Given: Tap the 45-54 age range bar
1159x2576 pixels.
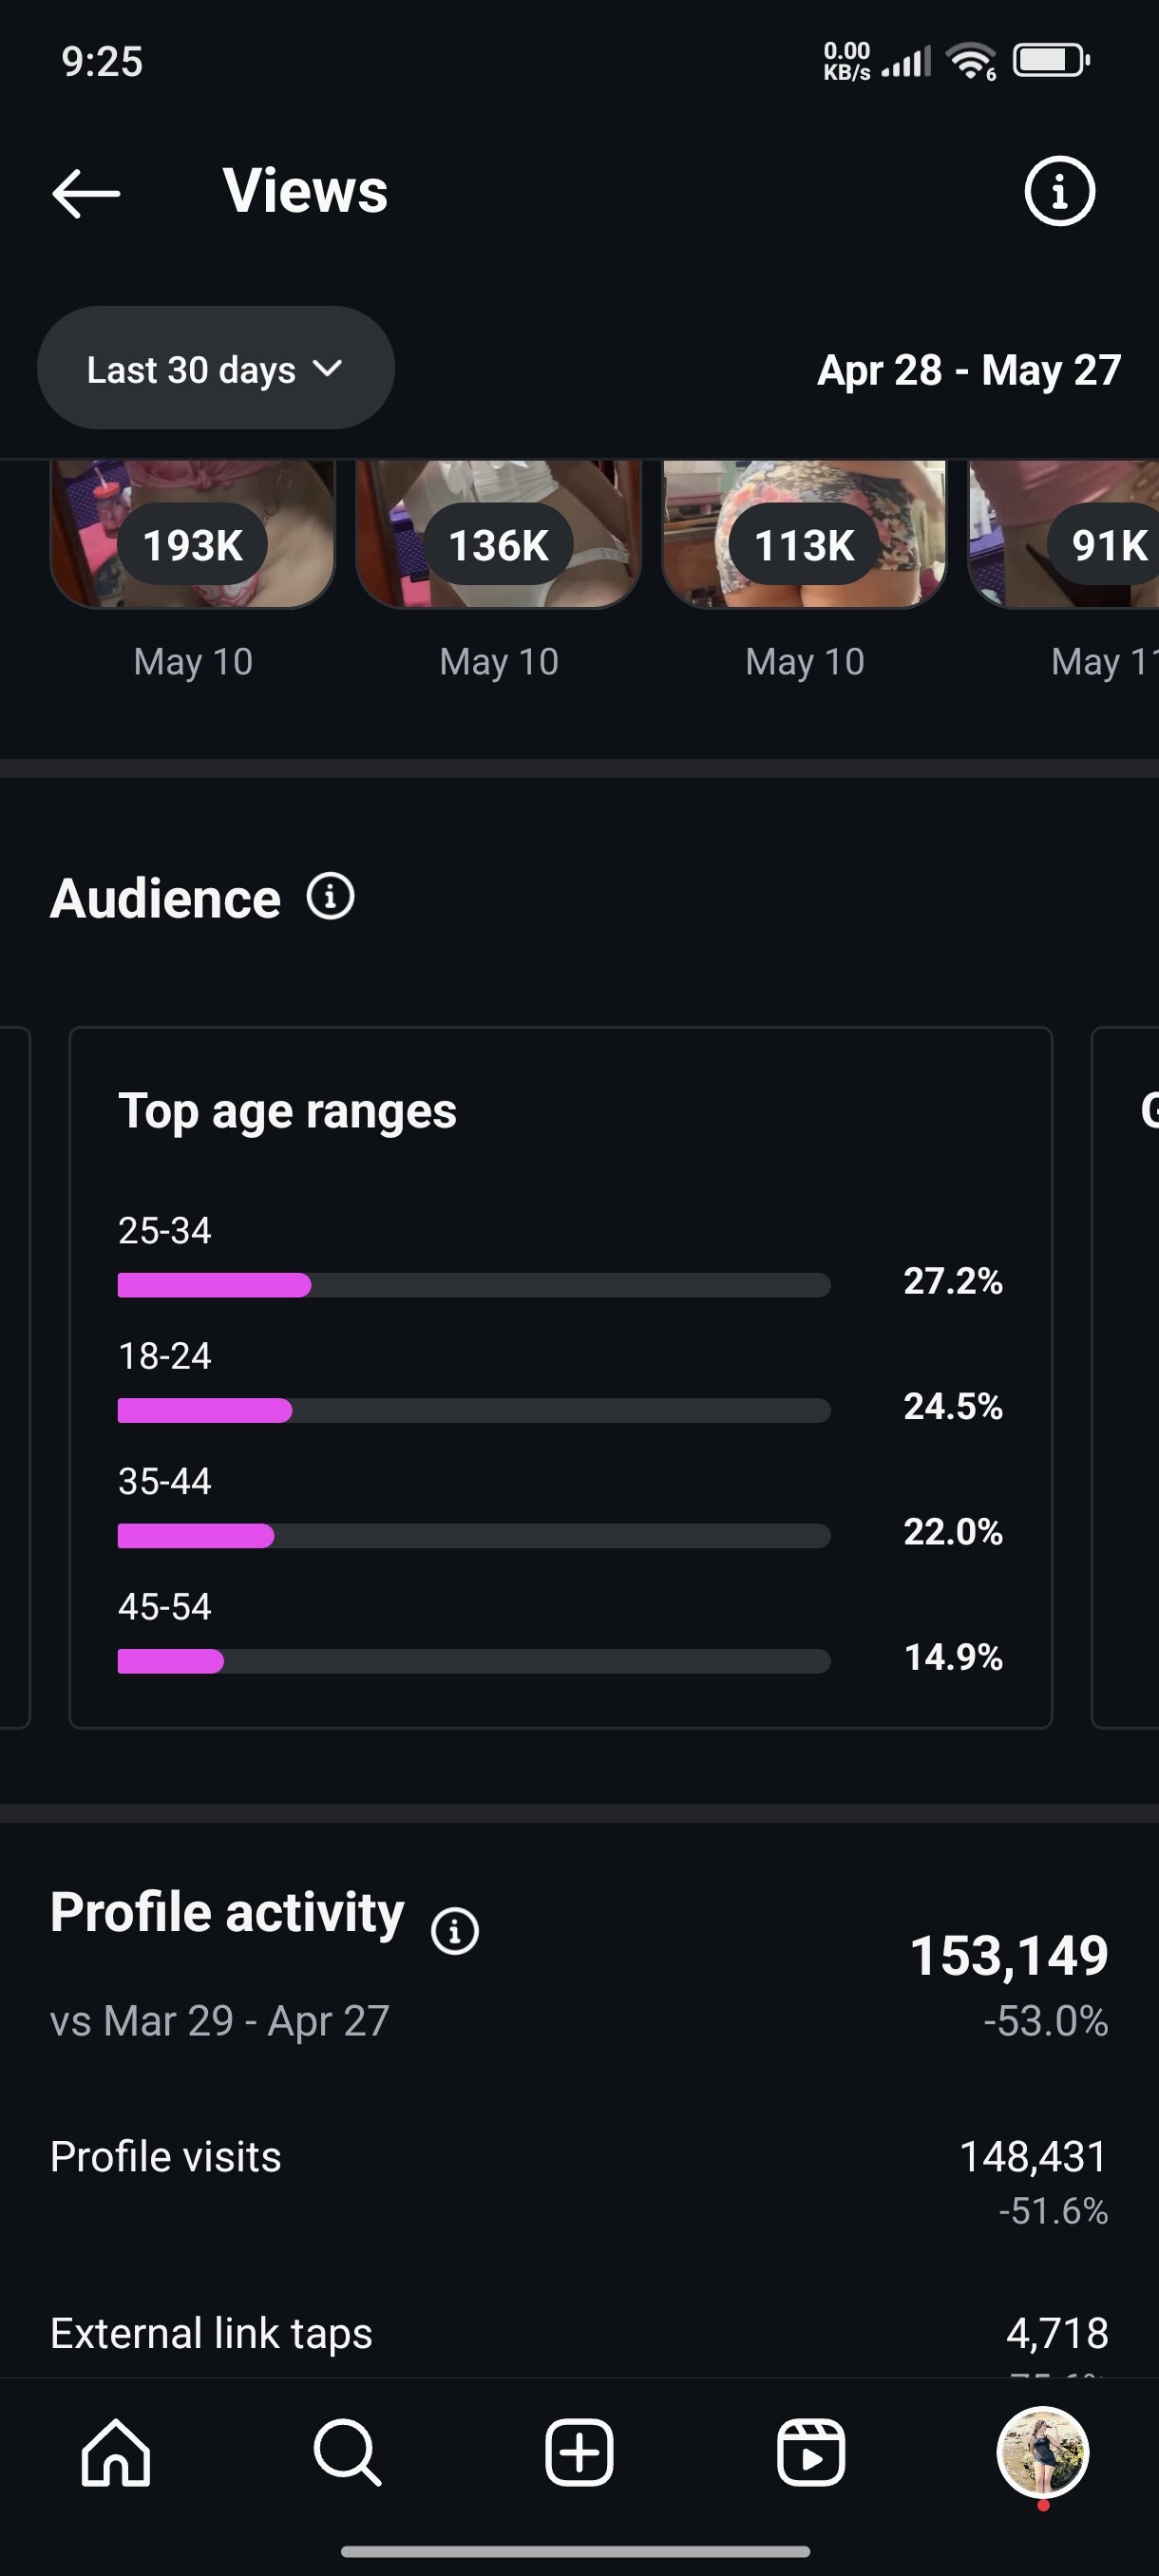Looking at the screenshot, I should pos(473,1661).
